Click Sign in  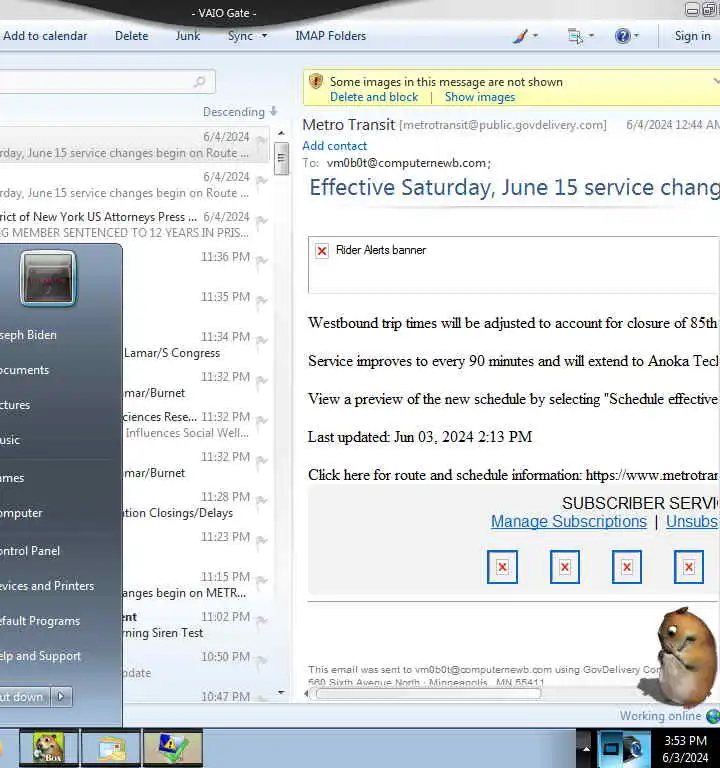(692, 36)
